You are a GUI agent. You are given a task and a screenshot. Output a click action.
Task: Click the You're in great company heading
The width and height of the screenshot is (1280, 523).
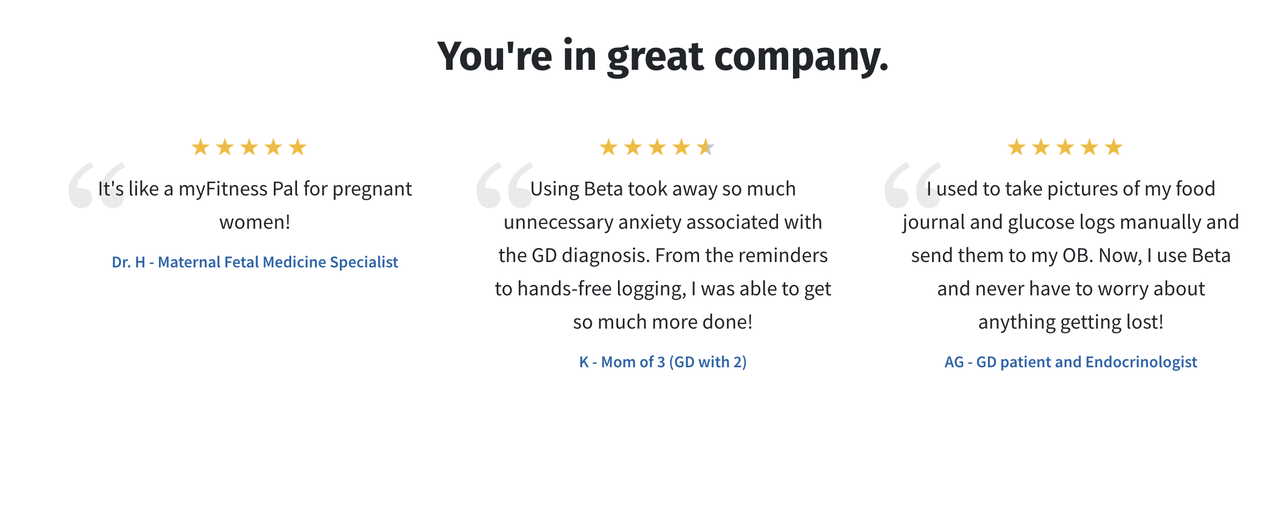tap(663, 56)
